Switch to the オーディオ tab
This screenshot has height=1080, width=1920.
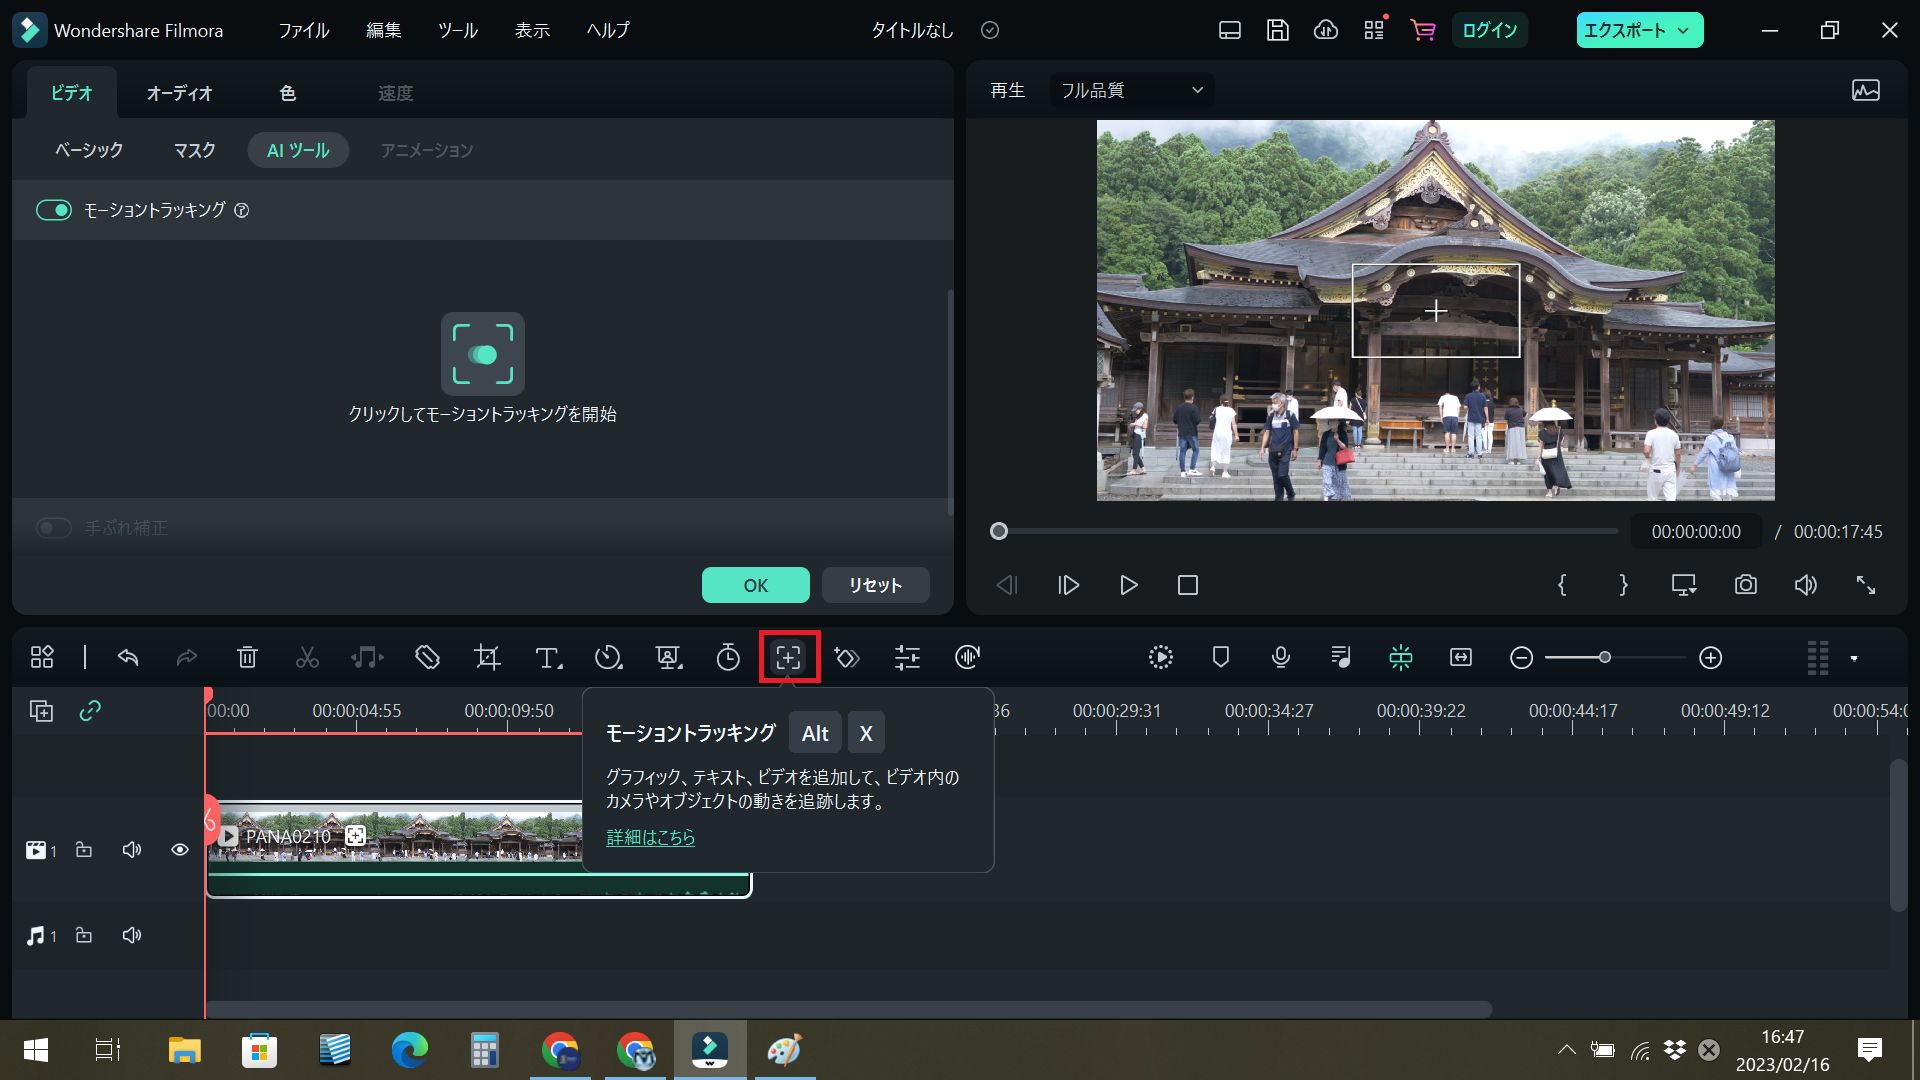tap(180, 92)
